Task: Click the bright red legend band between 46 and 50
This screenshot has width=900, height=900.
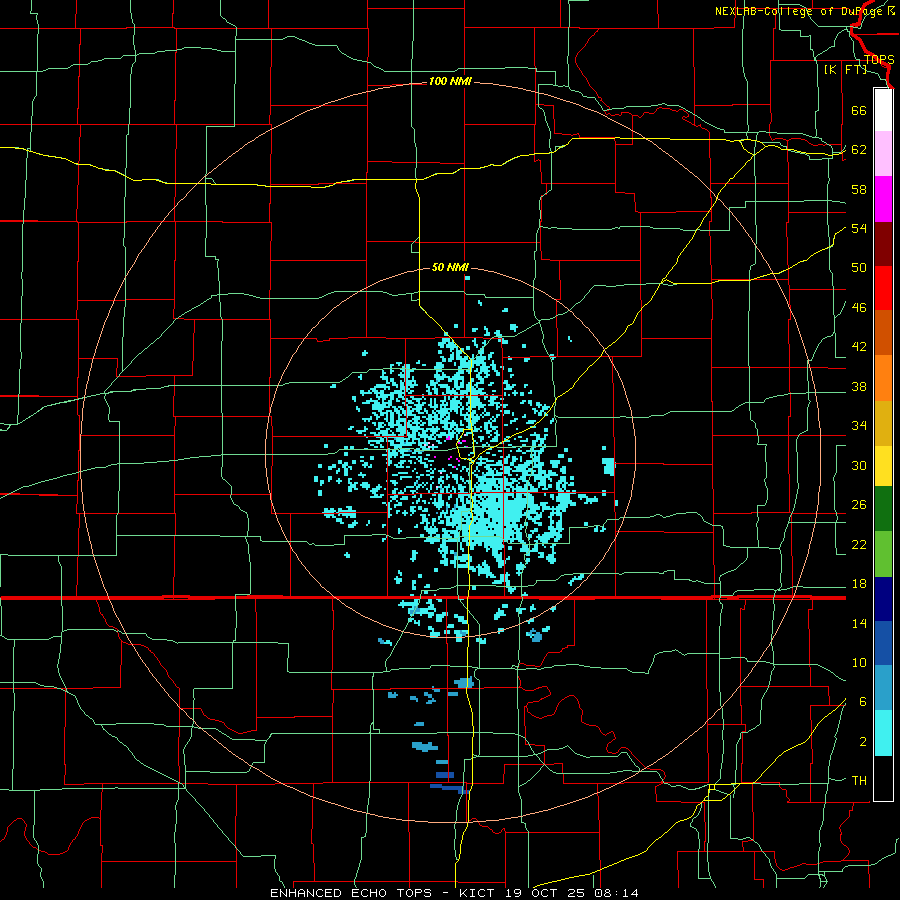Action: [x=883, y=289]
